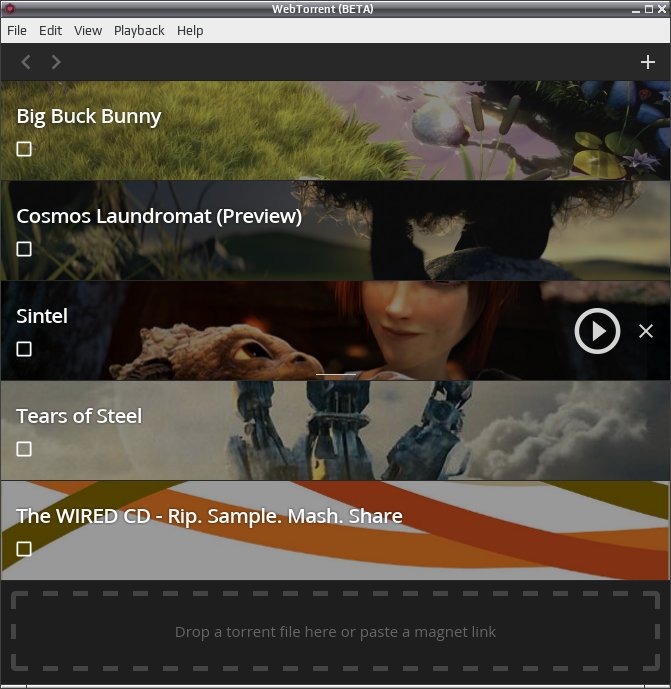This screenshot has width=671, height=689.
Task: Select the Cosmos Laundromat (Preview) title
Action: point(159,216)
